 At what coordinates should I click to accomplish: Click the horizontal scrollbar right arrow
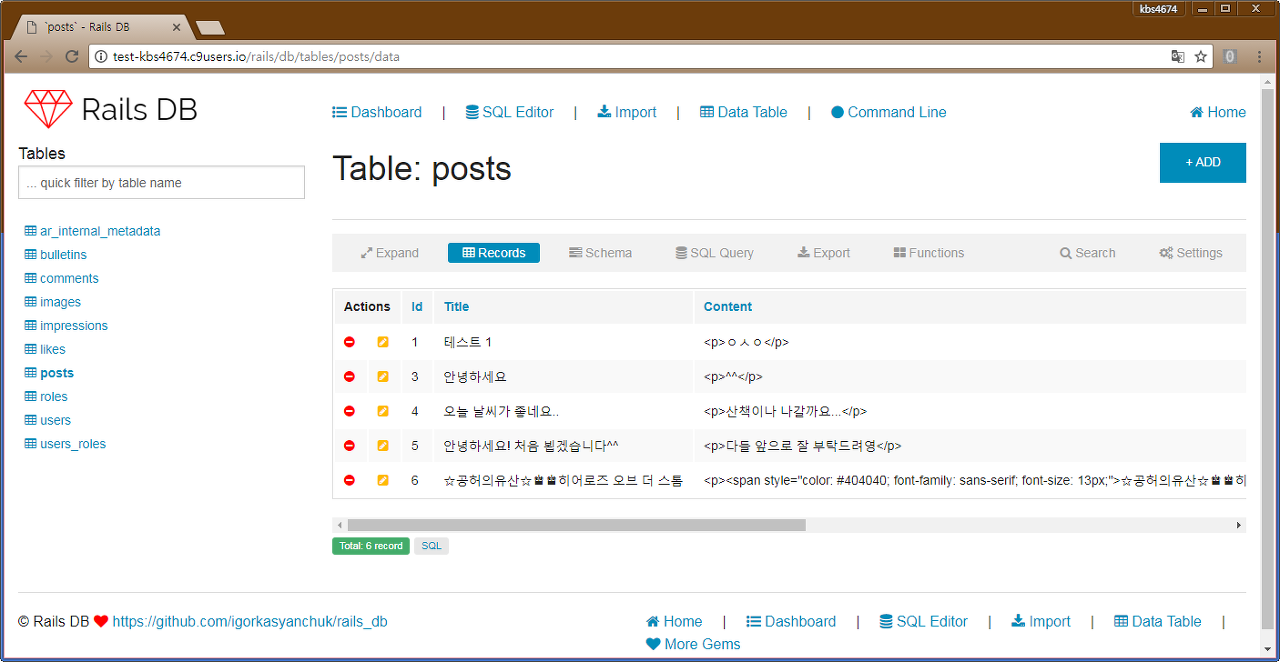[1239, 525]
